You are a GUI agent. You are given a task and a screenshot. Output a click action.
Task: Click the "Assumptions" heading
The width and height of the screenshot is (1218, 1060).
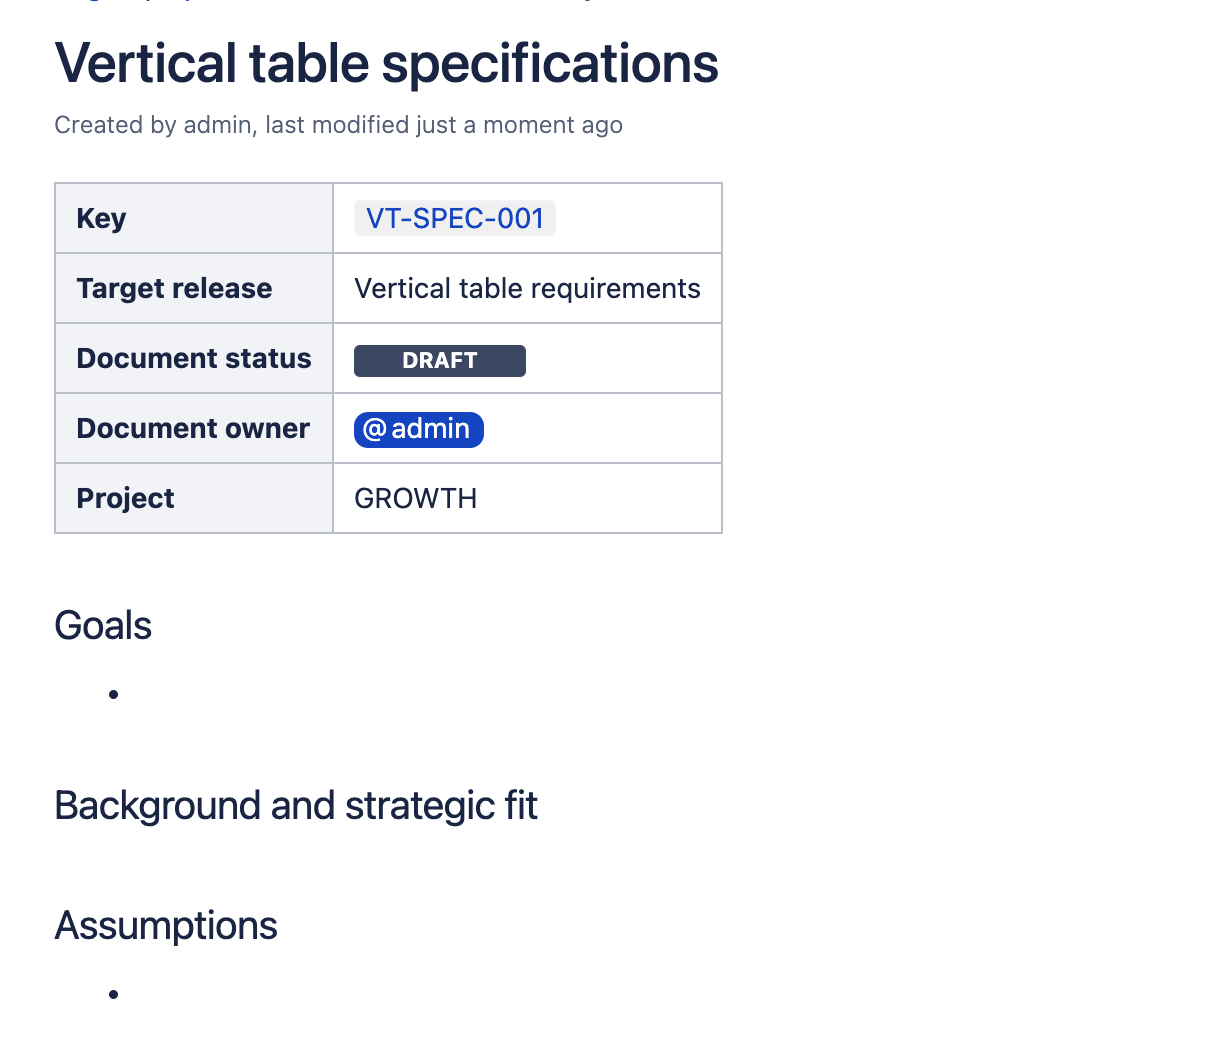click(x=166, y=926)
